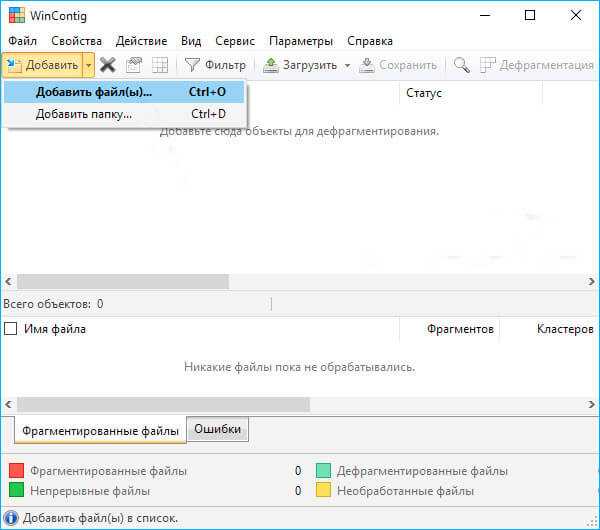Click lower list scrollbar left arrow
This screenshot has height=530, width=600.
point(8,404)
